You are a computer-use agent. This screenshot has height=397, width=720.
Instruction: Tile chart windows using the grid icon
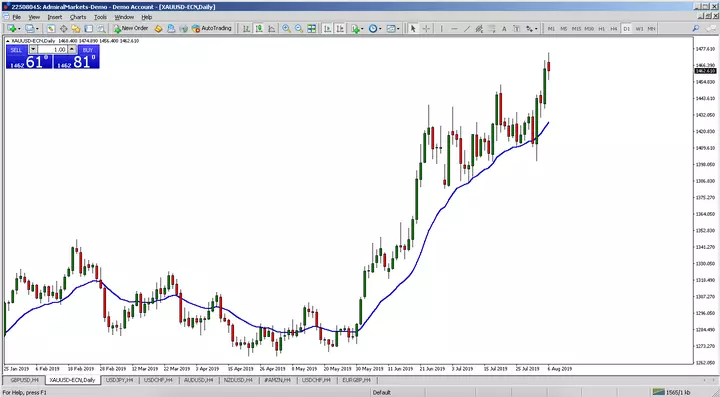point(312,28)
